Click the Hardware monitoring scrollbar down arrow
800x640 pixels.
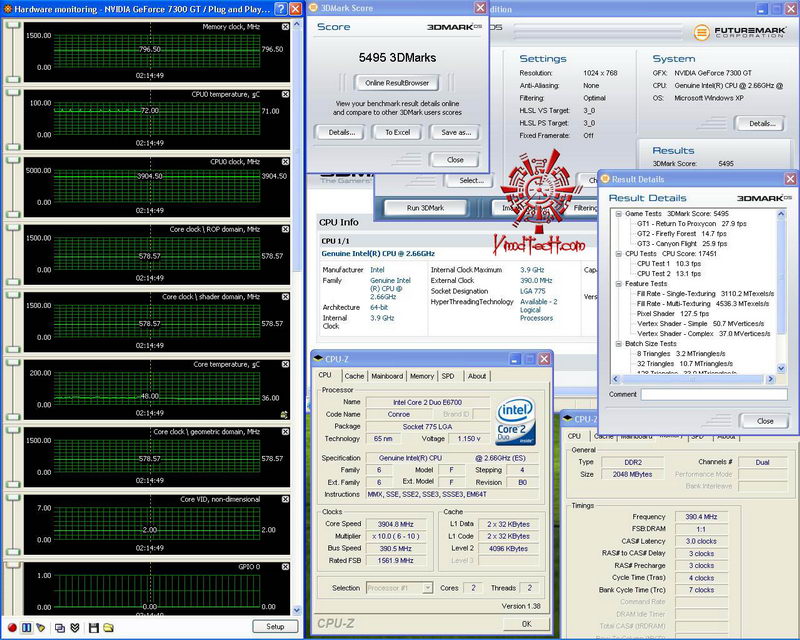tap(297, 610)
